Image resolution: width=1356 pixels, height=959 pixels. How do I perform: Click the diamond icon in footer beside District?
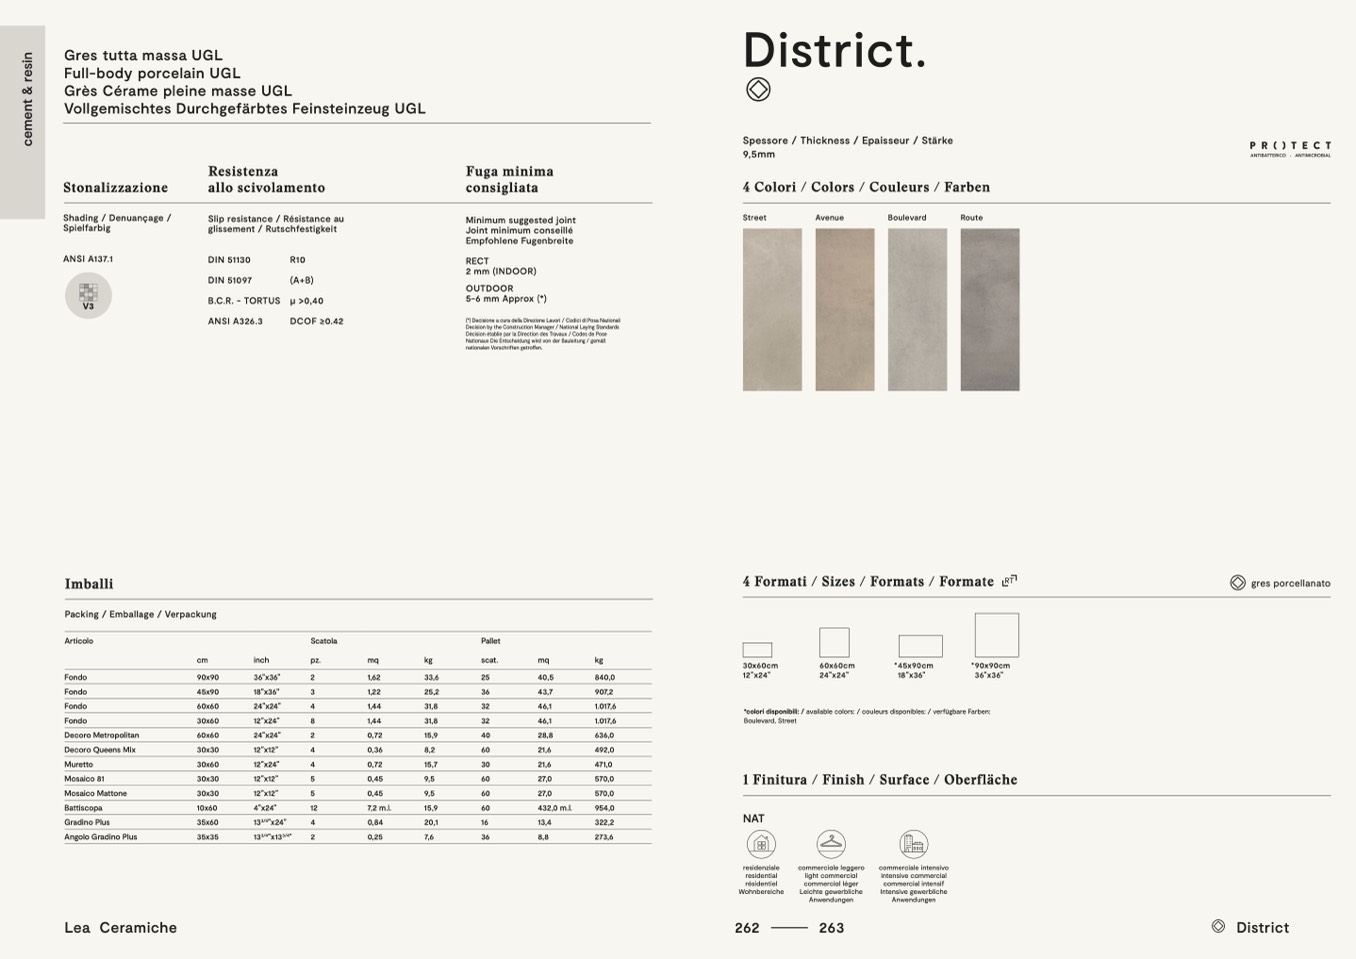coord(1218,927)
